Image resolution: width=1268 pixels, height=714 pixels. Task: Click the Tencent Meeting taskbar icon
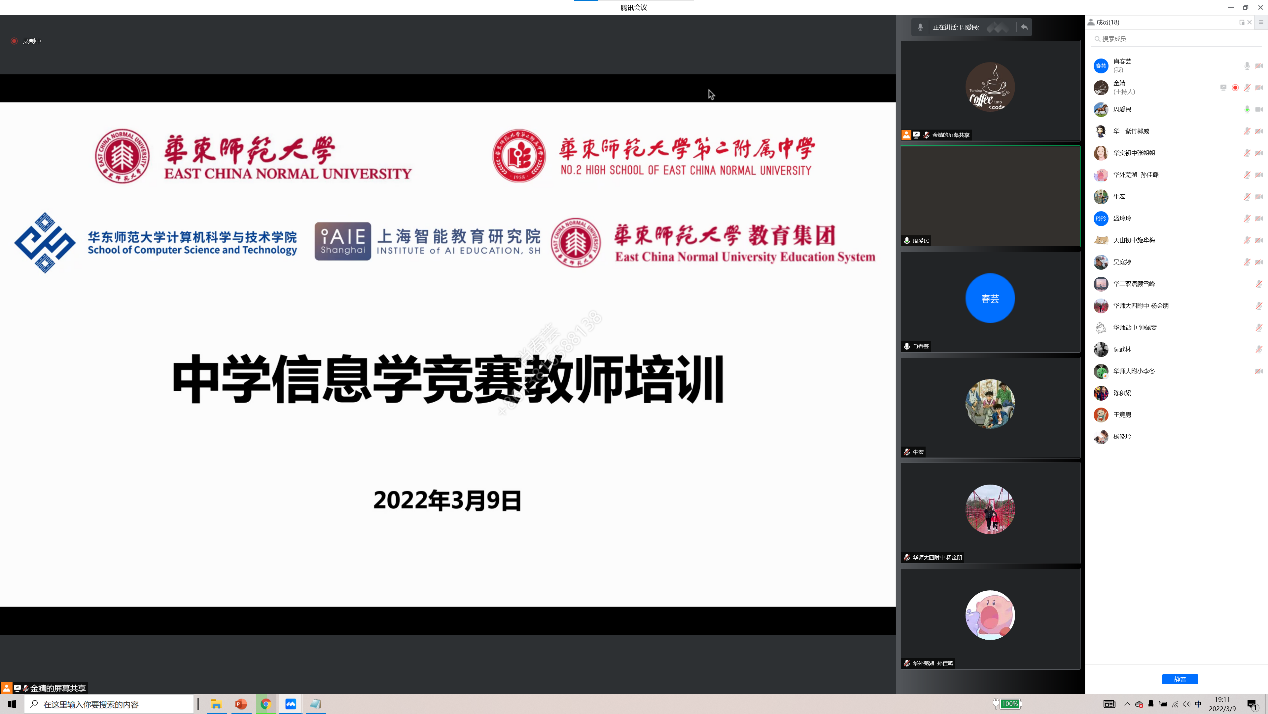pos(290,704)
